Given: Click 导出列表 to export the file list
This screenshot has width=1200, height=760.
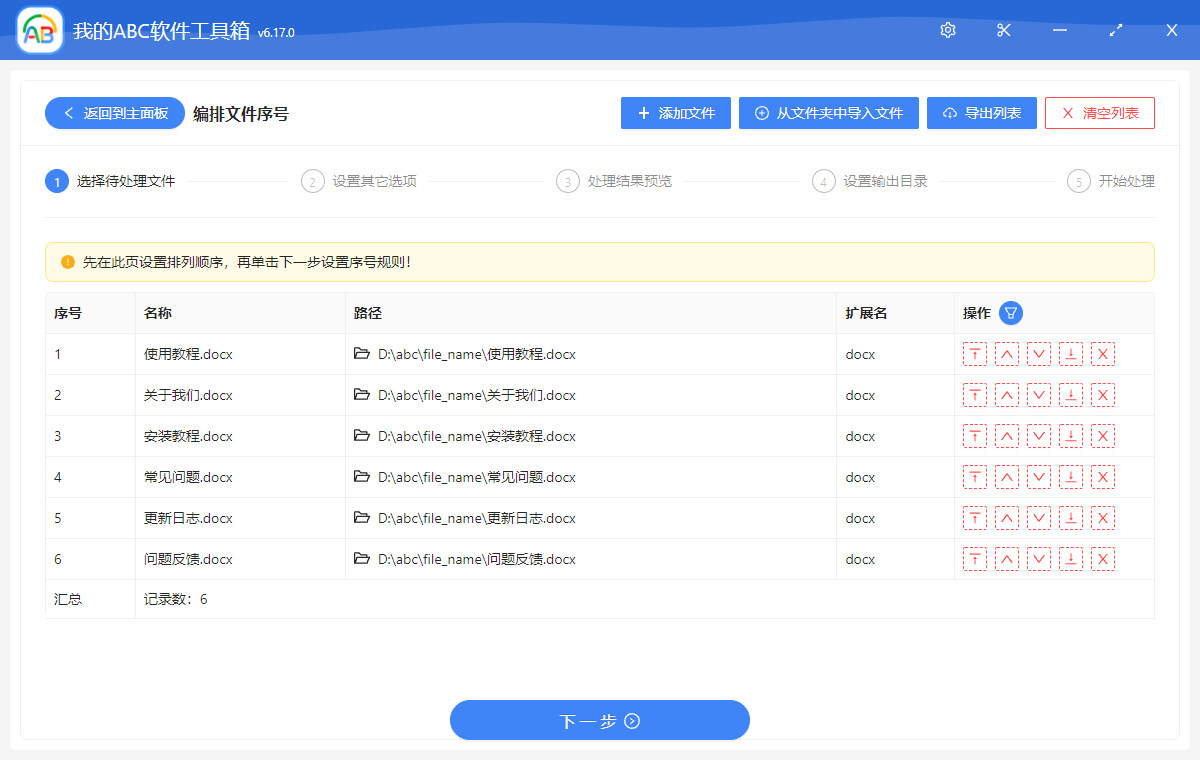Looking at the screenshot, I should click(981, 113).
